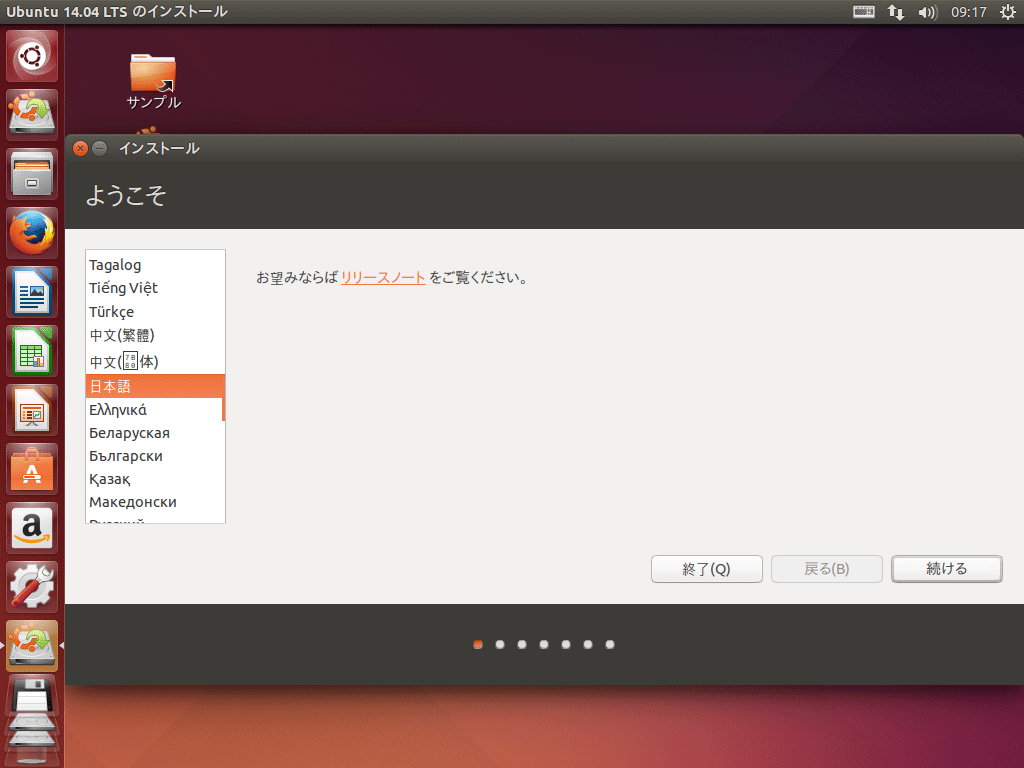Click the last progress dot

610,645
